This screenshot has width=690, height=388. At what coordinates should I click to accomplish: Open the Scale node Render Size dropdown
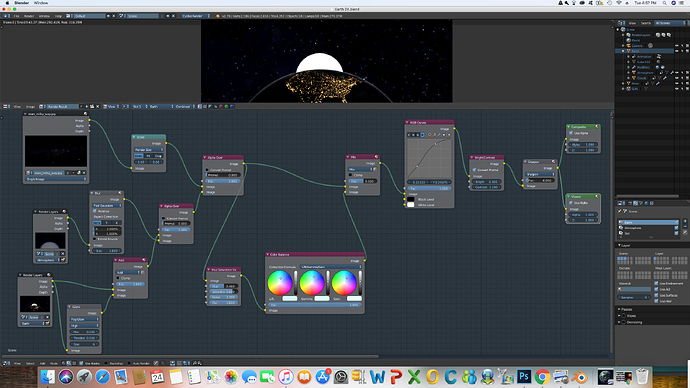tap(149, 150)
